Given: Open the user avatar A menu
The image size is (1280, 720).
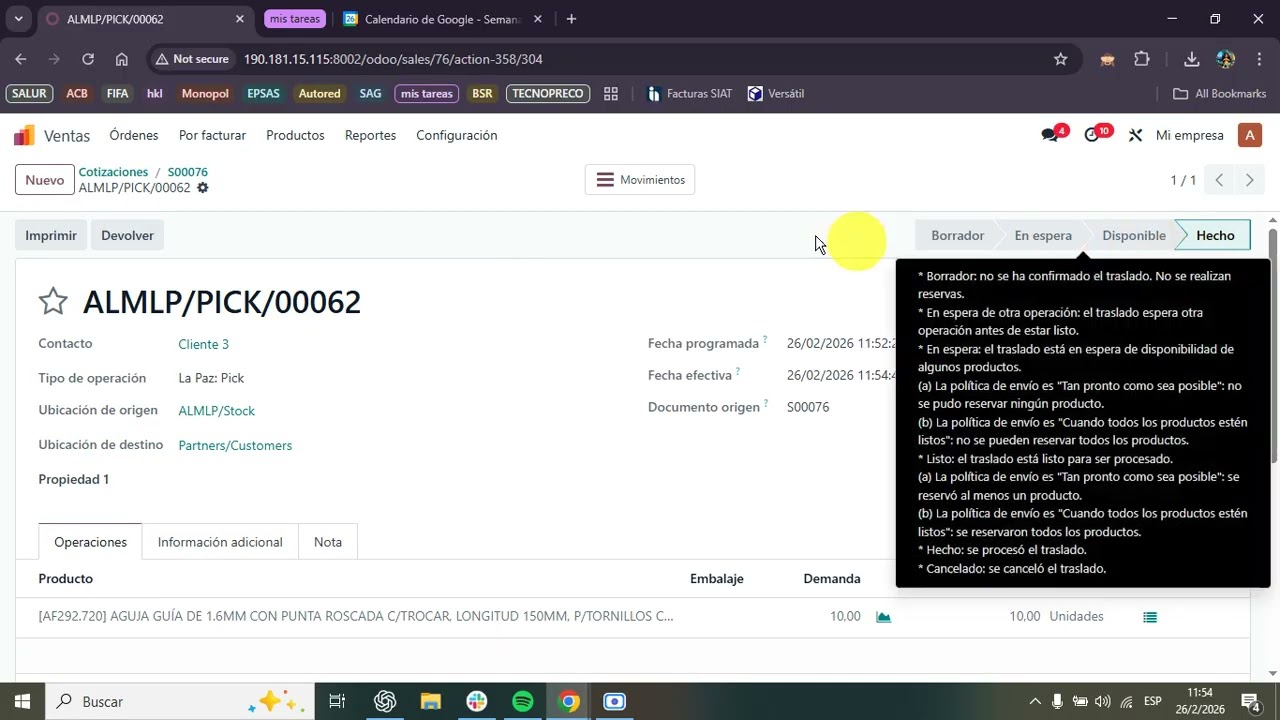Looking at the screenshot, I should [x=1249, y=135].
